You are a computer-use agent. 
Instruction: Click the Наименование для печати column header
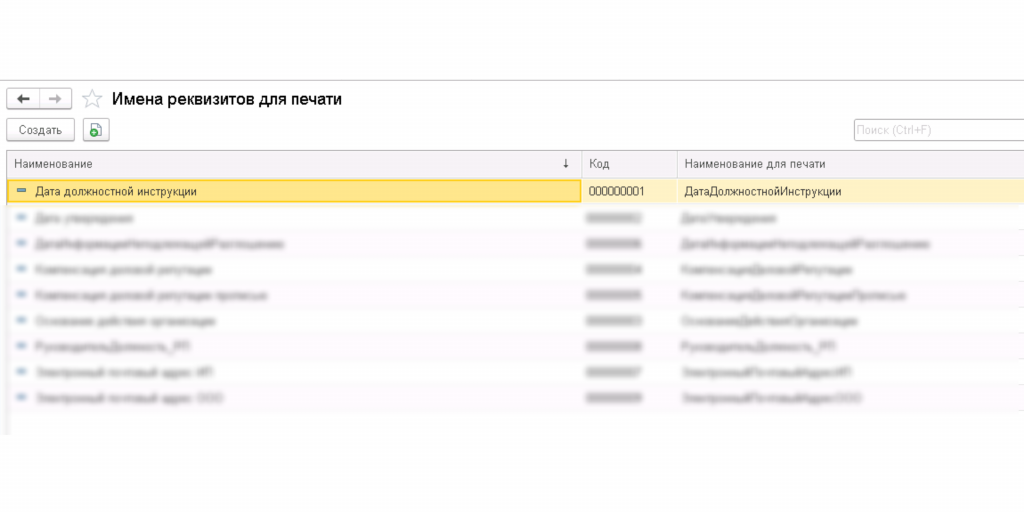pos(754,164)
